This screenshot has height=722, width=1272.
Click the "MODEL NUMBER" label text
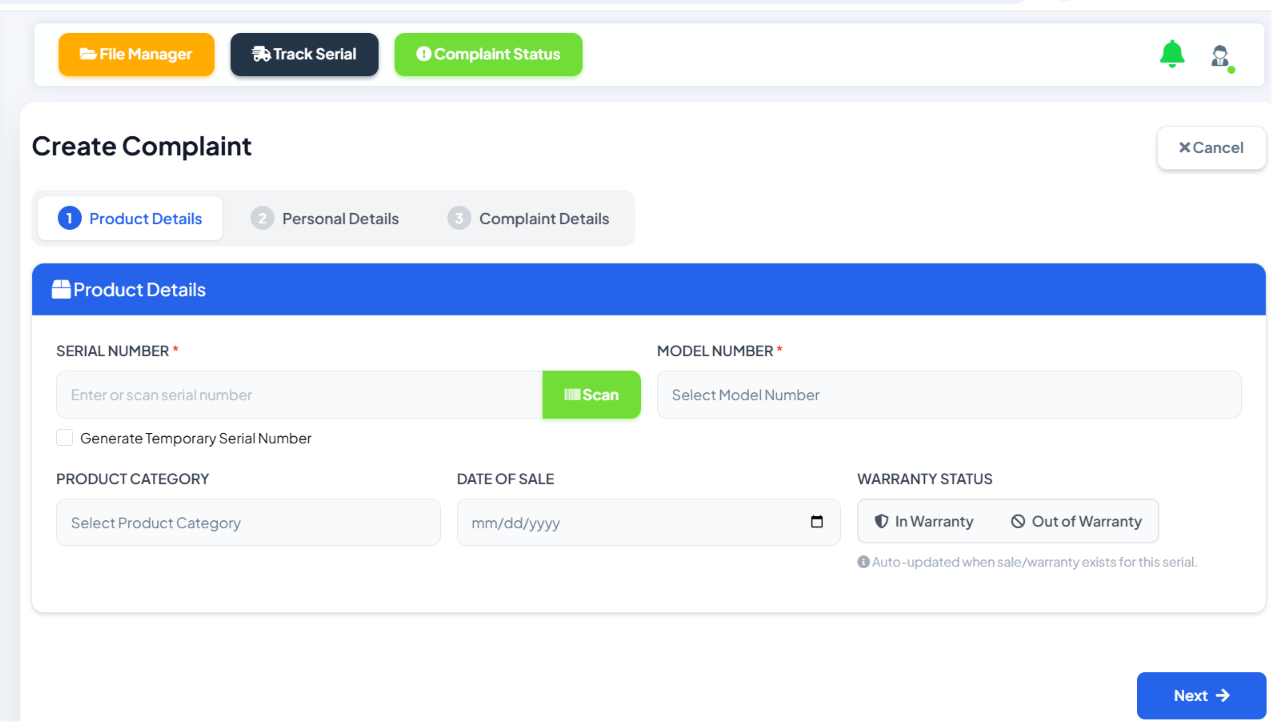[x=715, y=351]
